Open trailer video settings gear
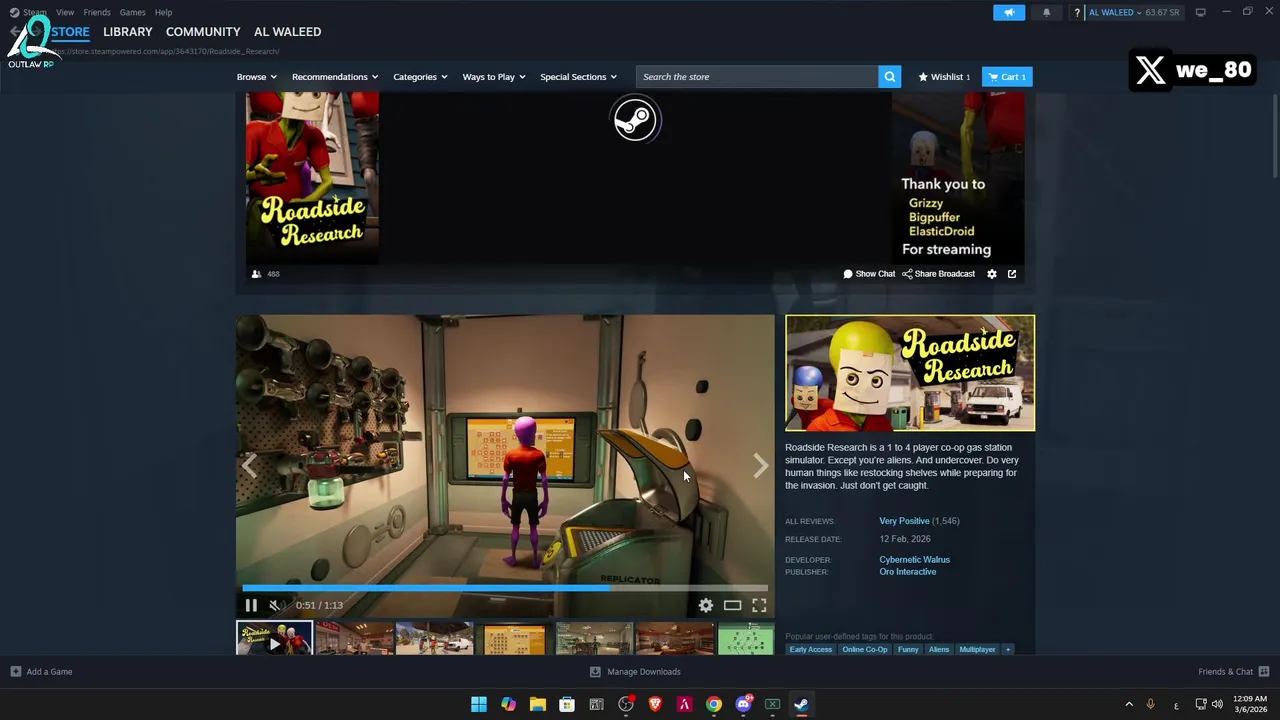This screenshot has height=720, width=1280. pos(706,605)
